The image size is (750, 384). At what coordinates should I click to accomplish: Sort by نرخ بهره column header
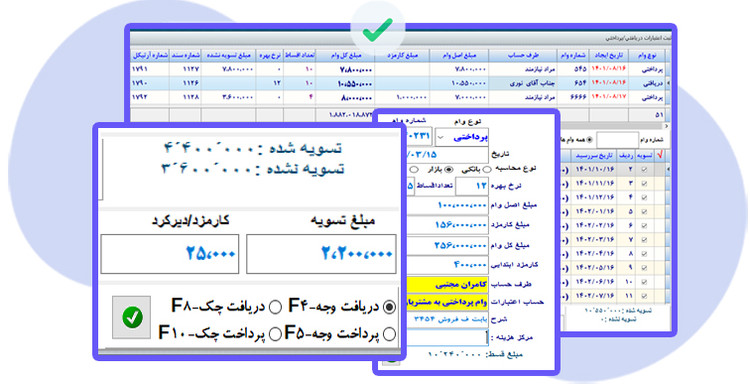(x=270, y=55)
